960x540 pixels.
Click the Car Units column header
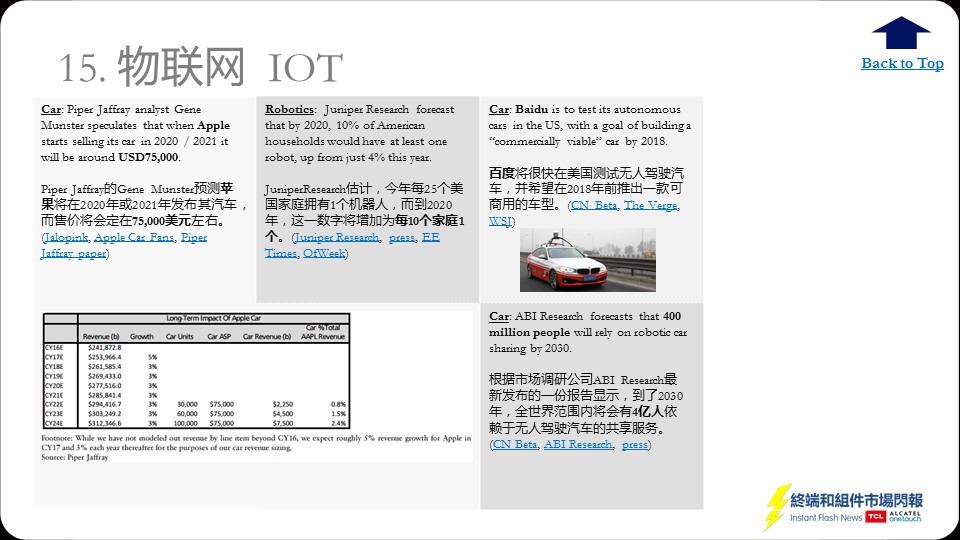[x=179, y=336]
